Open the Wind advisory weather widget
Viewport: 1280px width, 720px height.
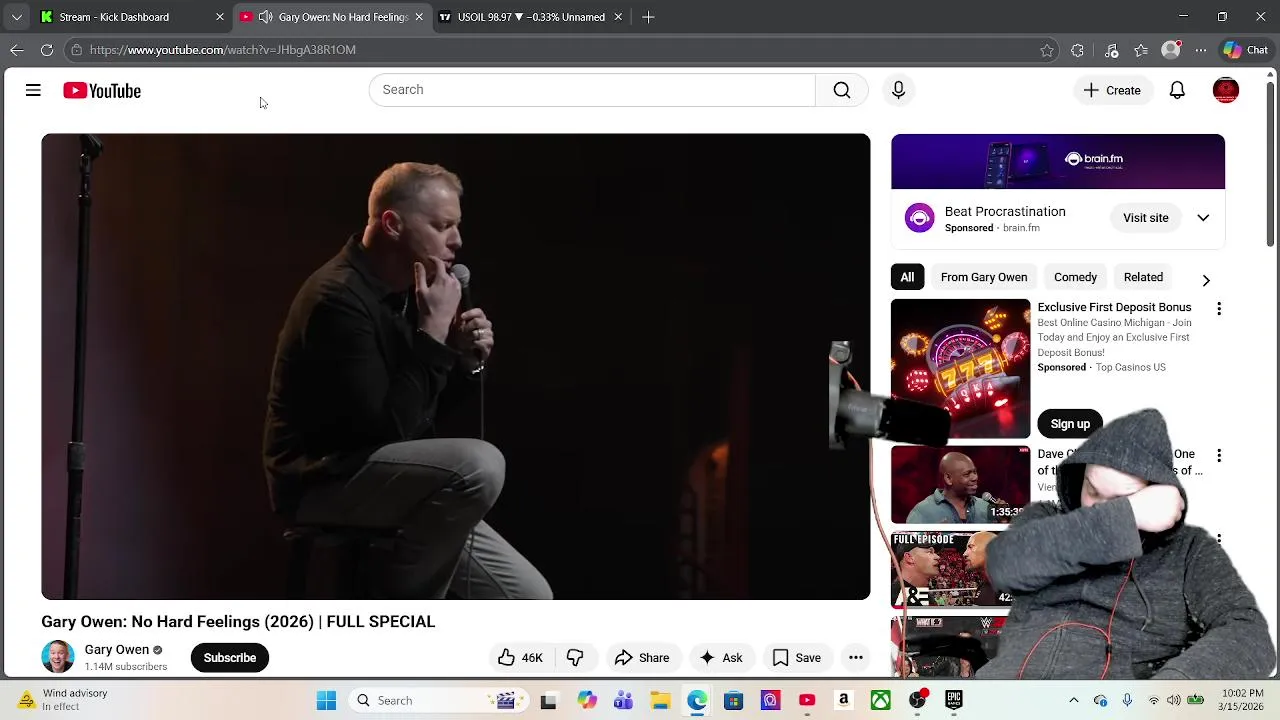[62, 700]
